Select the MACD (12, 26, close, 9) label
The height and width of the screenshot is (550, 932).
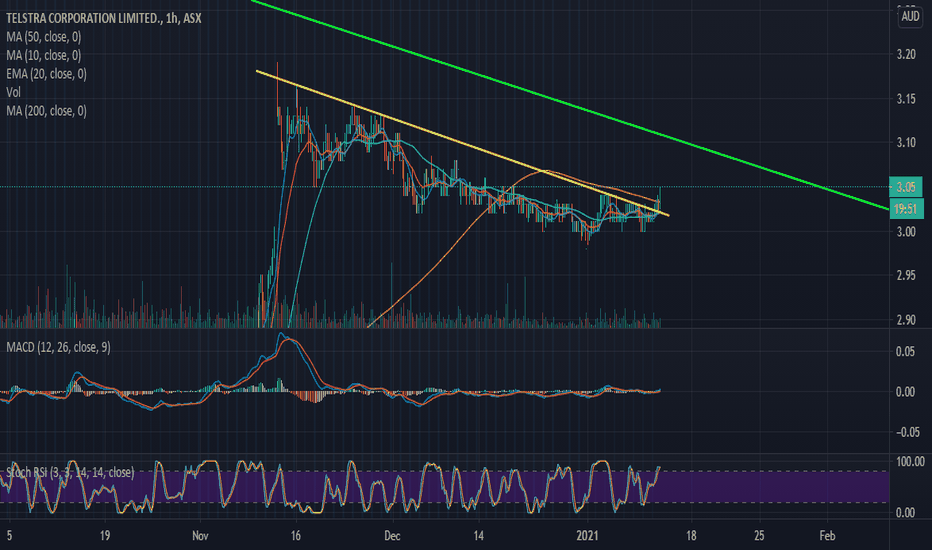point(58,347)
